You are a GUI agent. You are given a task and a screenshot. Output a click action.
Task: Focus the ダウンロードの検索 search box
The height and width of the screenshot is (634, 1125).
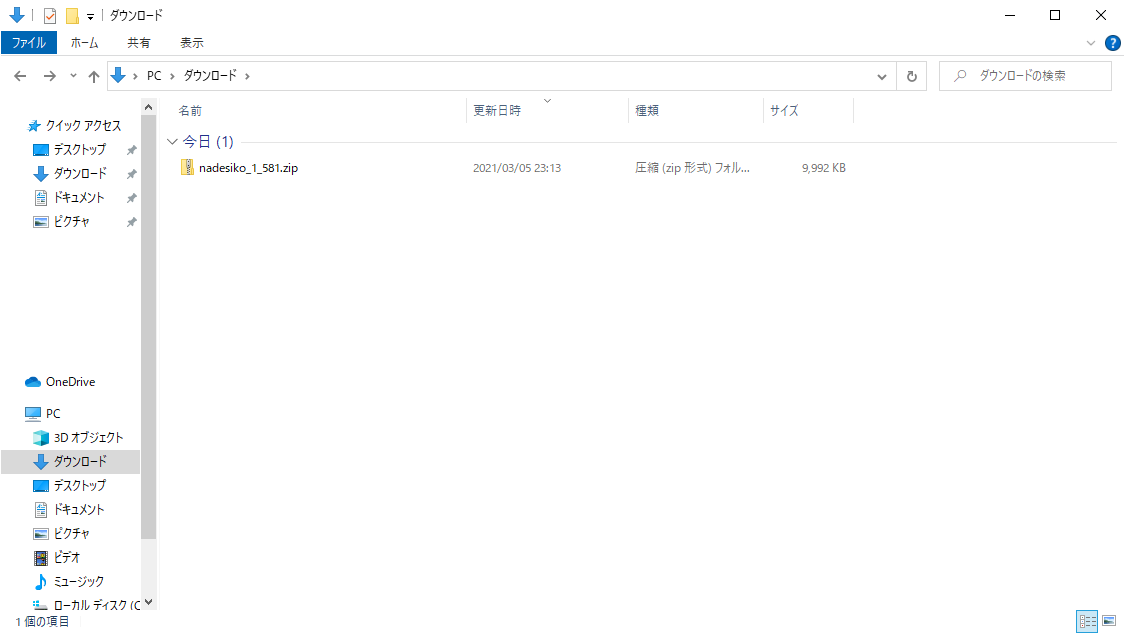1025,76
